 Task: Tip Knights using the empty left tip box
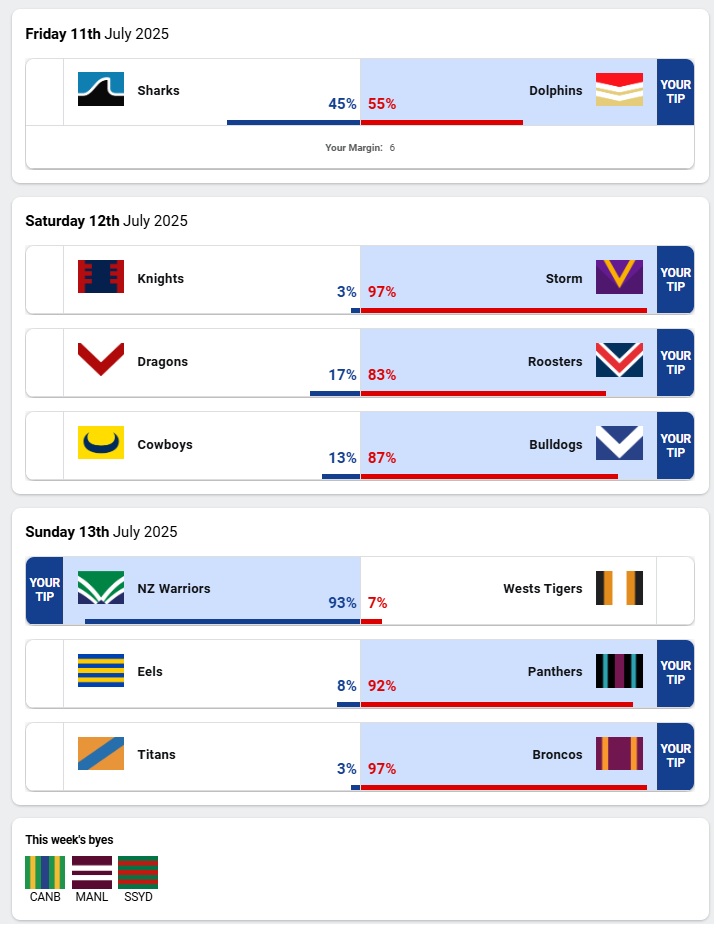tap(45, 279)
